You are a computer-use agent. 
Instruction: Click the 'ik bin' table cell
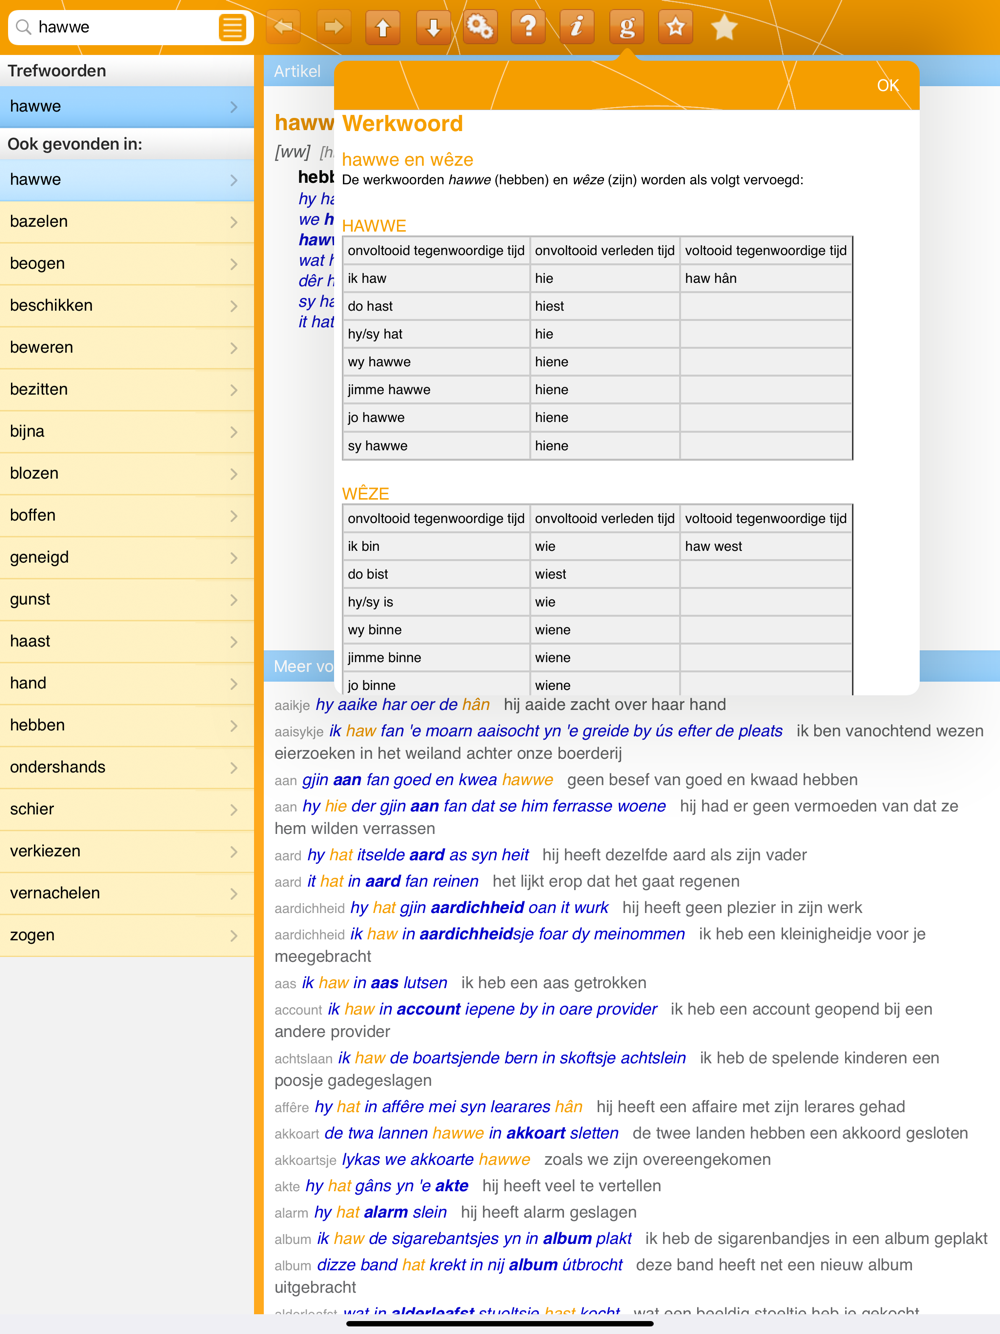point(436,547)
